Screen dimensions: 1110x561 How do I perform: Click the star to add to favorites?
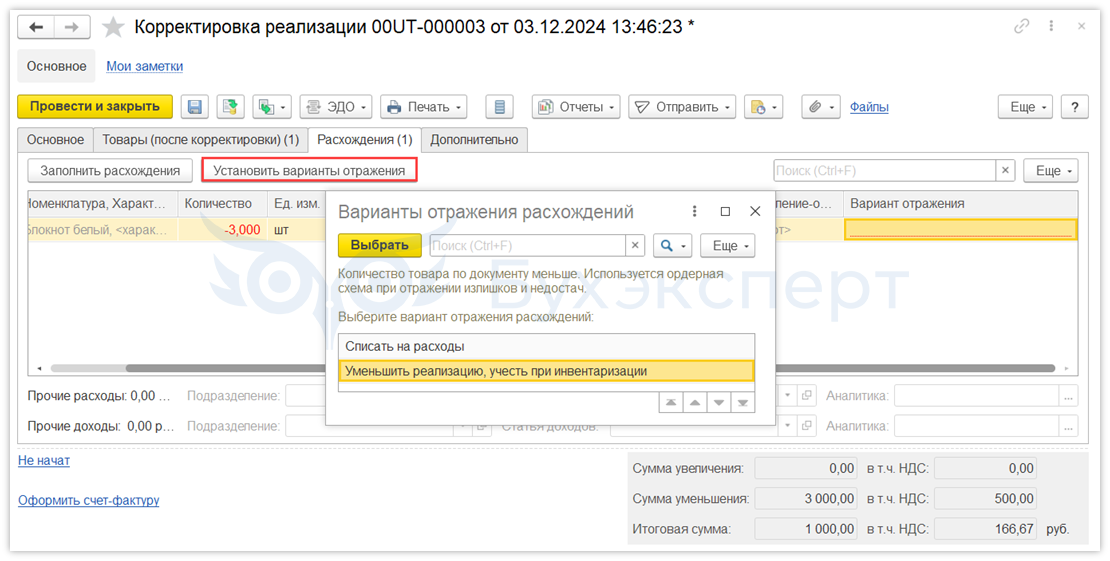(x=114, y=27)
